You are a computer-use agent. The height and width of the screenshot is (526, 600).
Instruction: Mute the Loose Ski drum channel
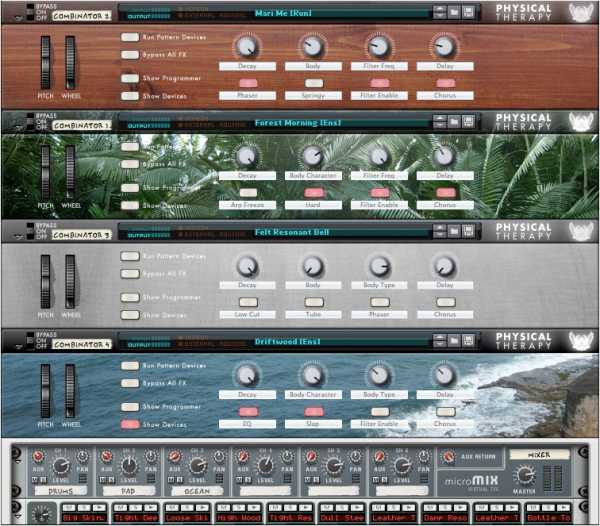[172, 508]
